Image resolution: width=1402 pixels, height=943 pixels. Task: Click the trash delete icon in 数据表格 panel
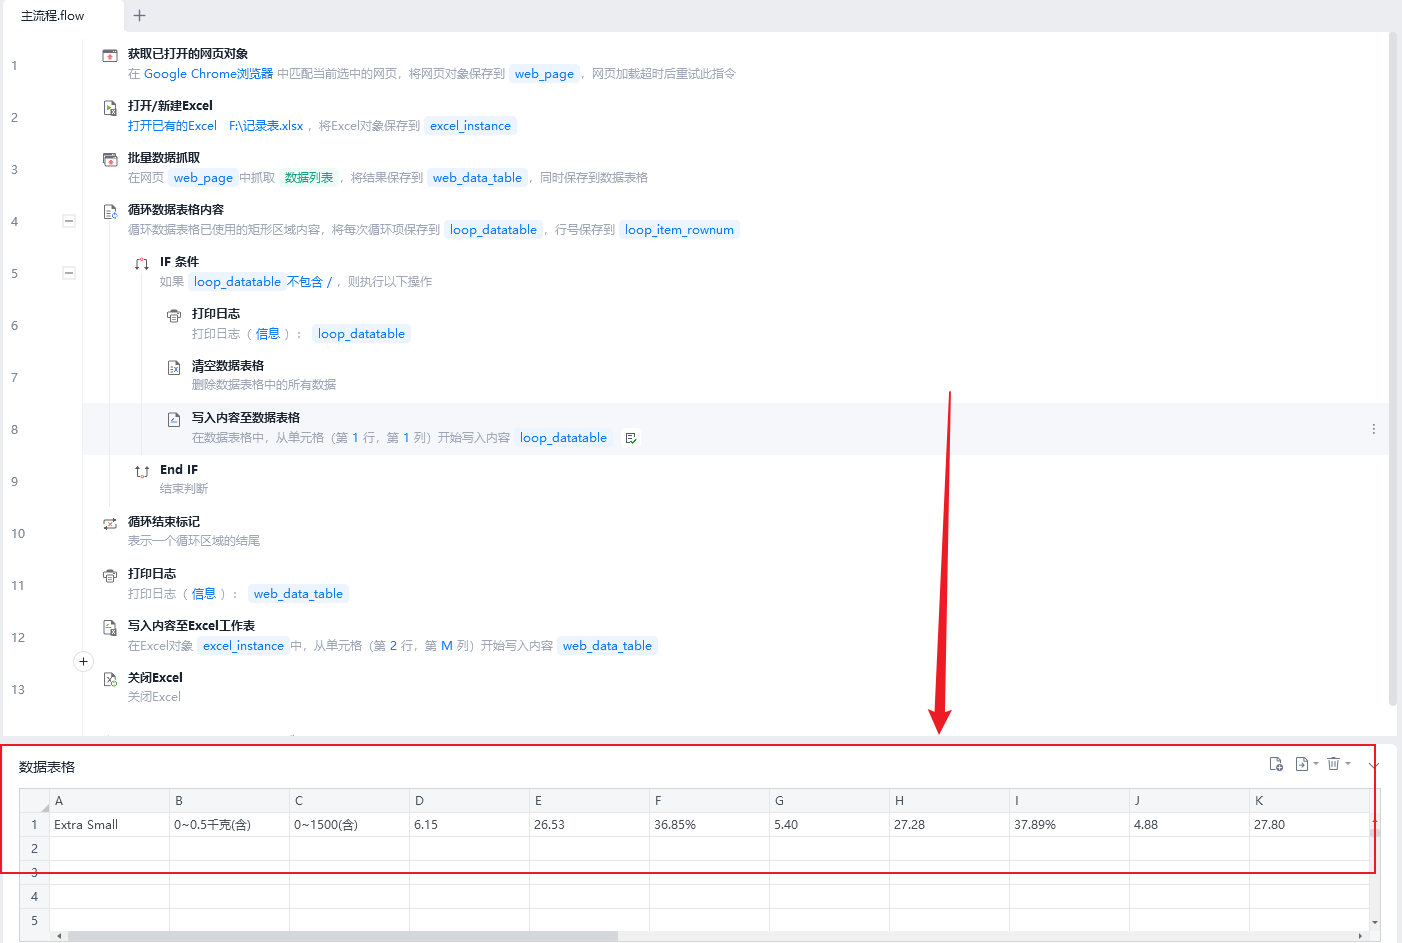(1333, 764)
